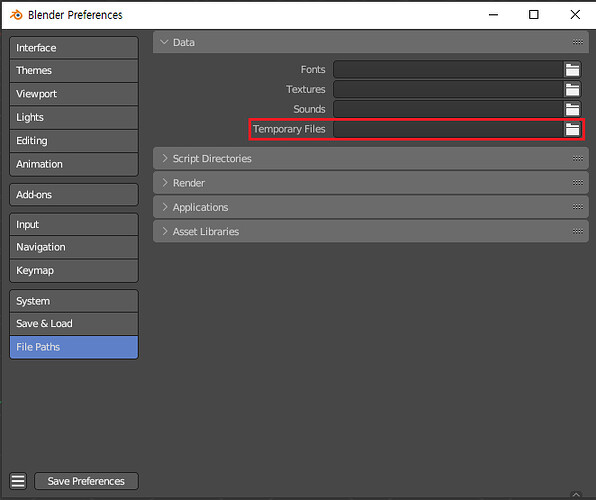Grab the Asset Libraries panel drag handle
Viewport: 596px width, 500px height.
(x=578, y=231)
